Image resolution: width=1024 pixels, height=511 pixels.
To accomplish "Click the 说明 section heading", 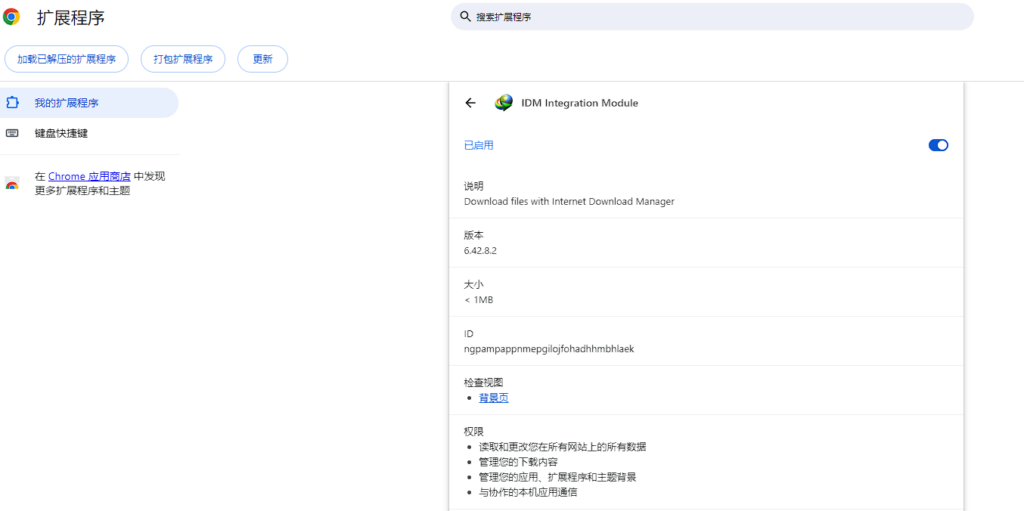I will [473, 186].
